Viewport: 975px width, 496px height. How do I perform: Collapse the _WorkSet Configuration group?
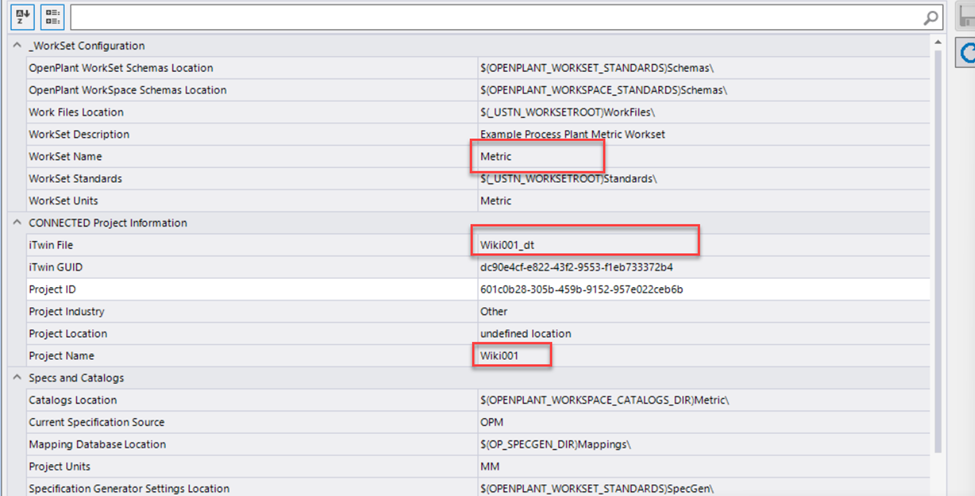(17, 45)
